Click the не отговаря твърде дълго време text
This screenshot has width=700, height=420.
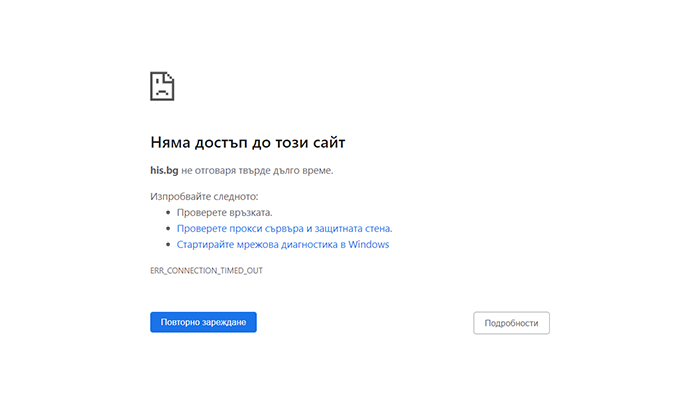click(x=257, y=170)
